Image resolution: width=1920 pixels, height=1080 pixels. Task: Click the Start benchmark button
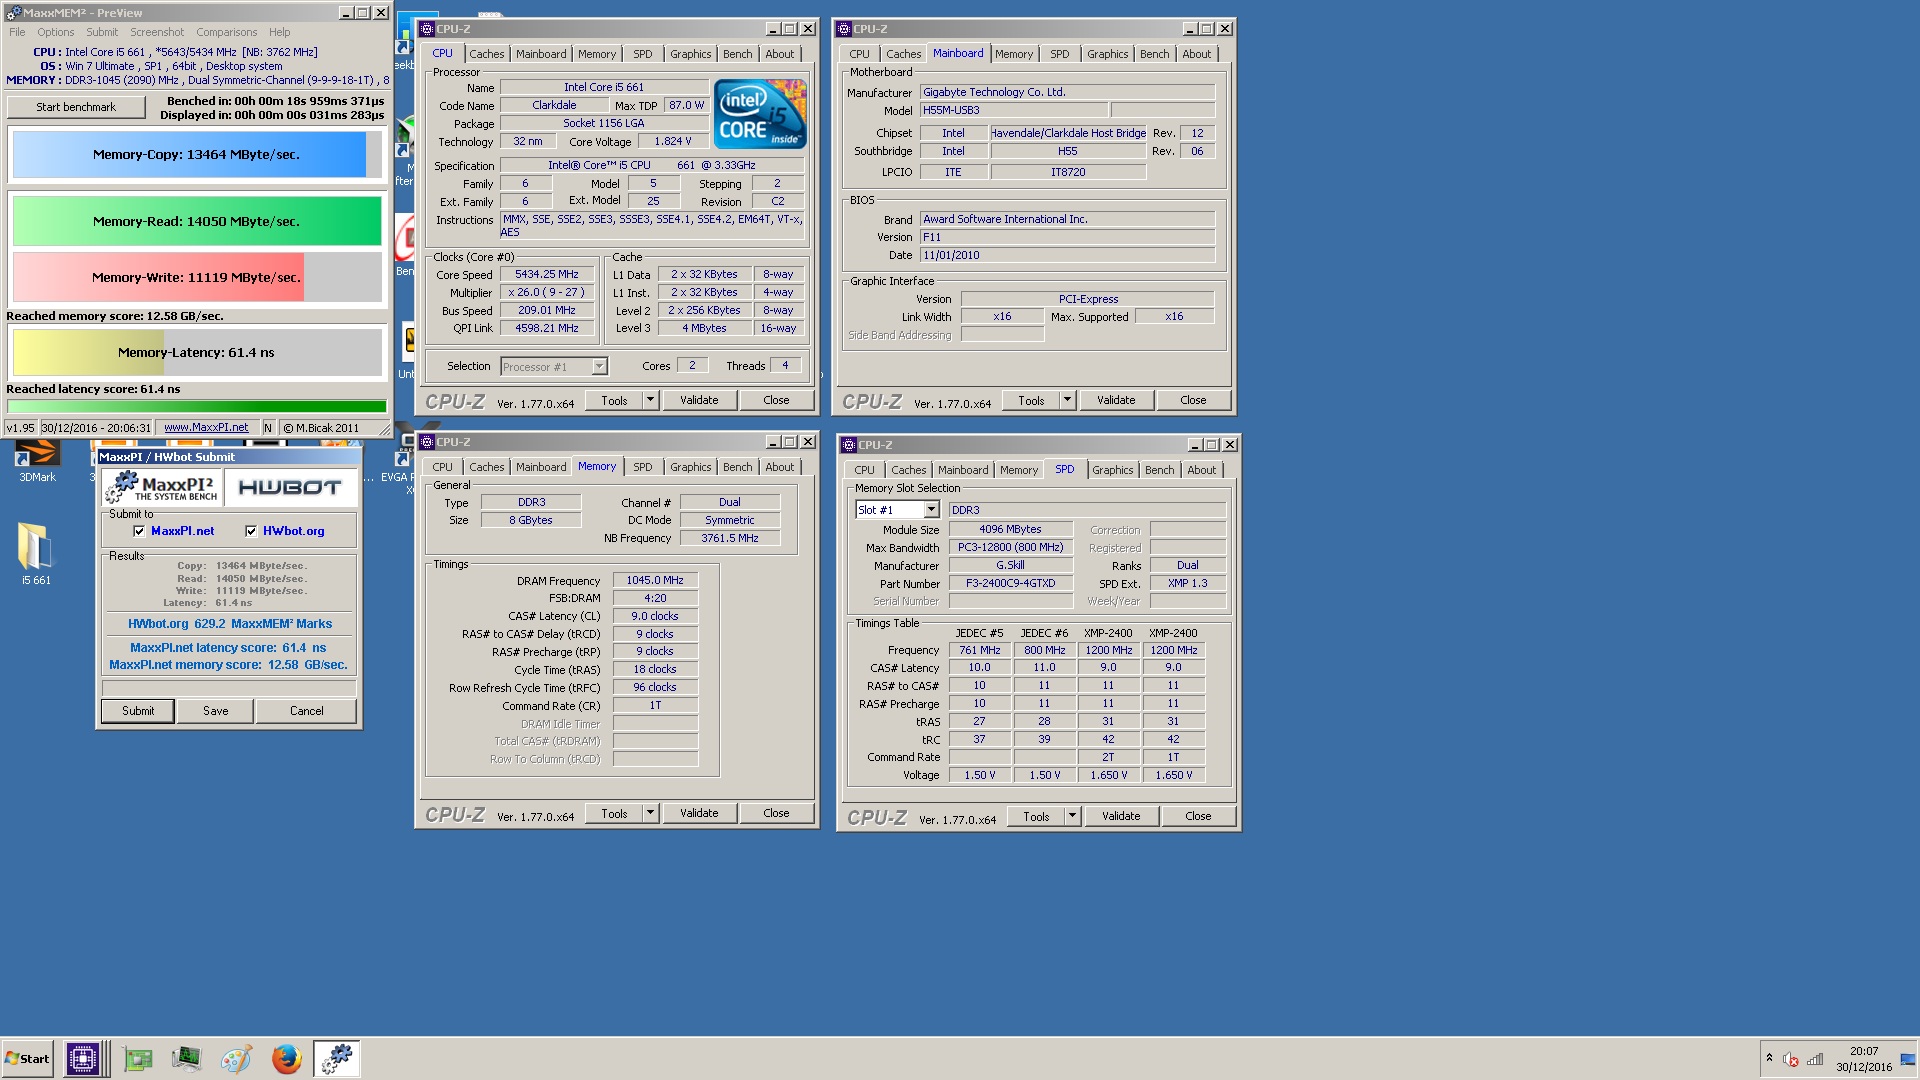(76, 107)
